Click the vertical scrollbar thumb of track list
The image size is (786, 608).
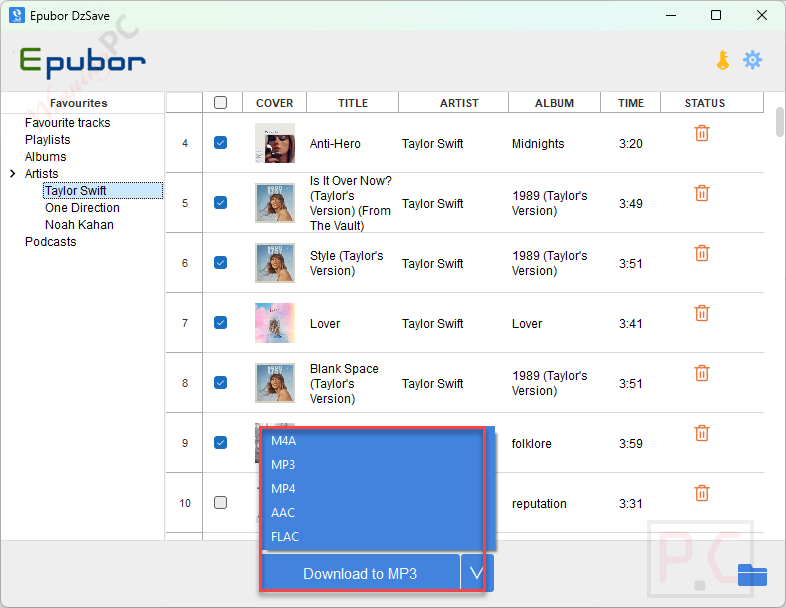779,122
